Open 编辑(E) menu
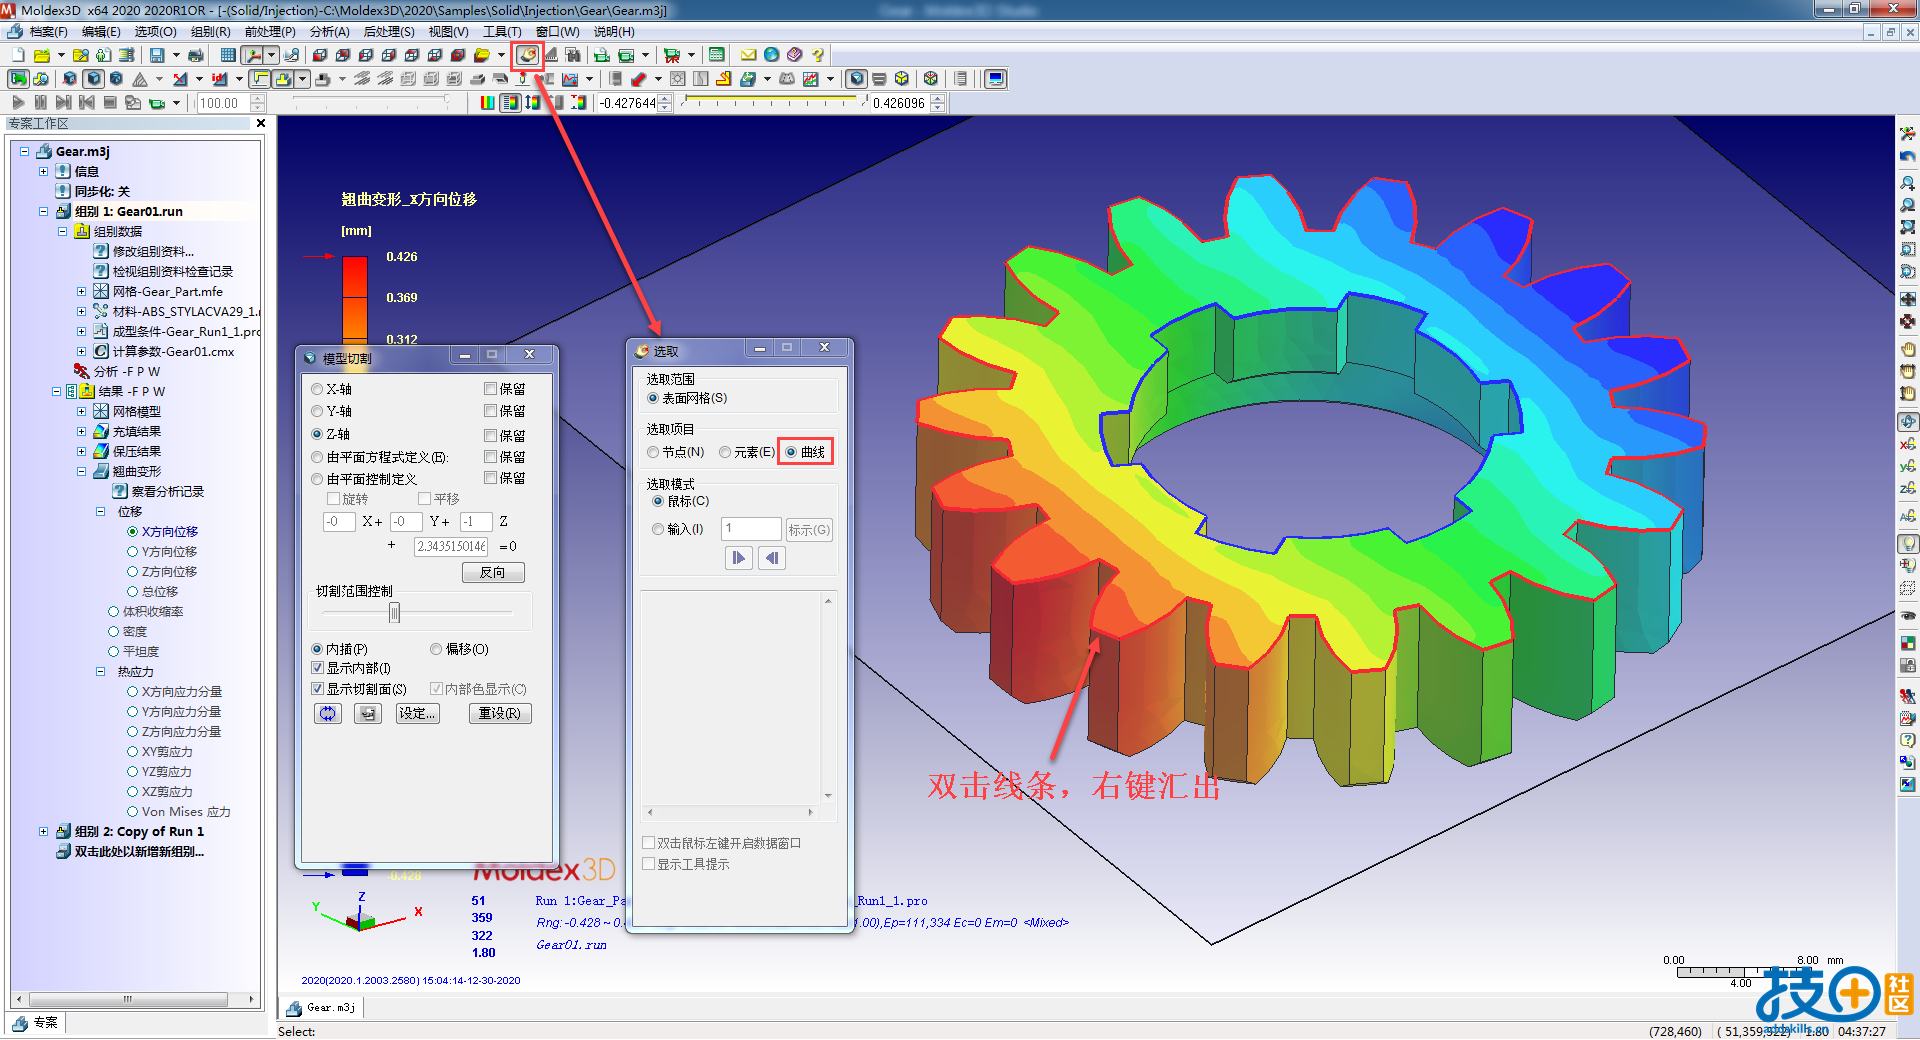Screen dimensions: 1920x1040 point(101,32)
